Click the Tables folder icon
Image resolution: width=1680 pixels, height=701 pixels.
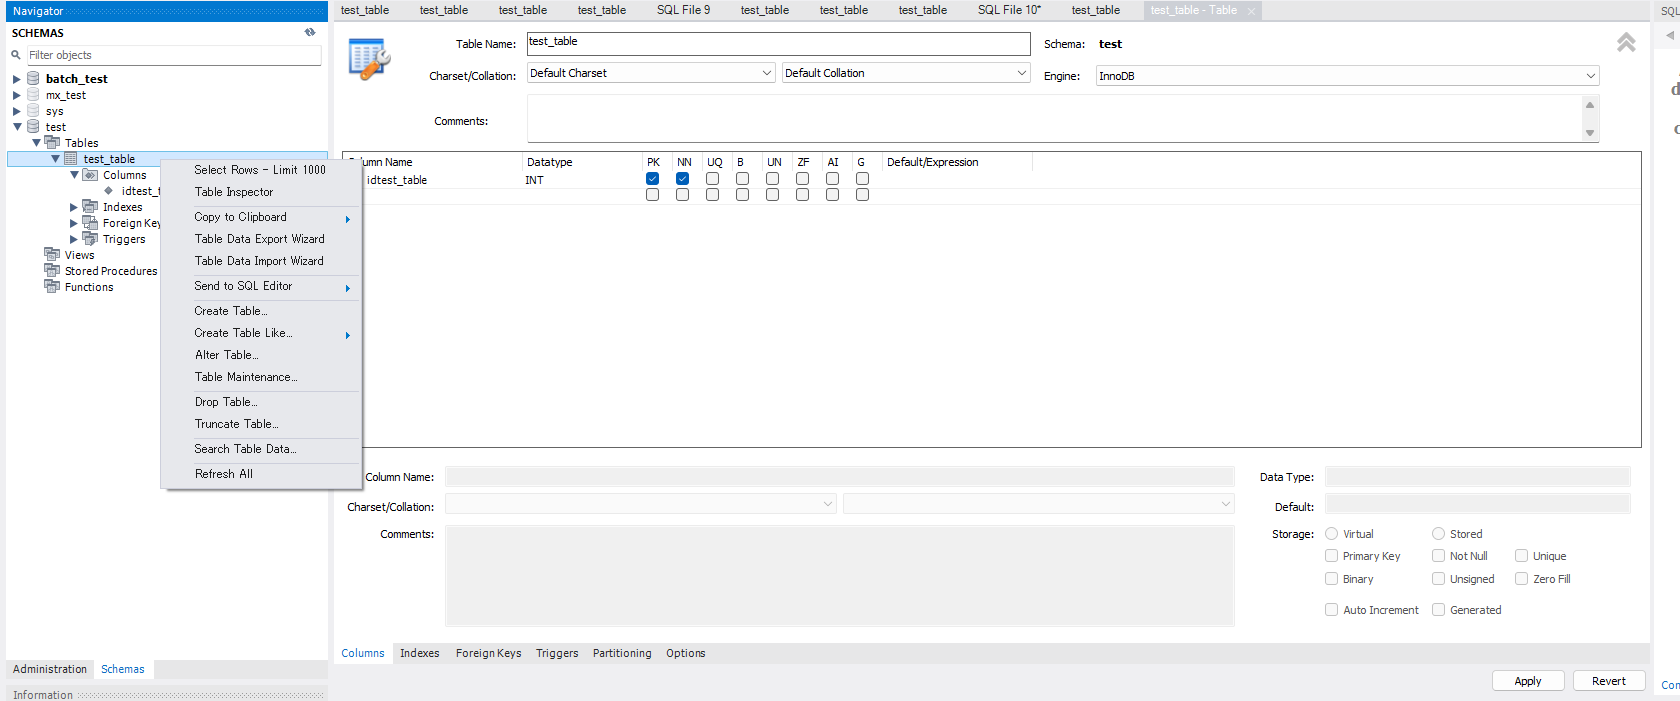[52, 142]
